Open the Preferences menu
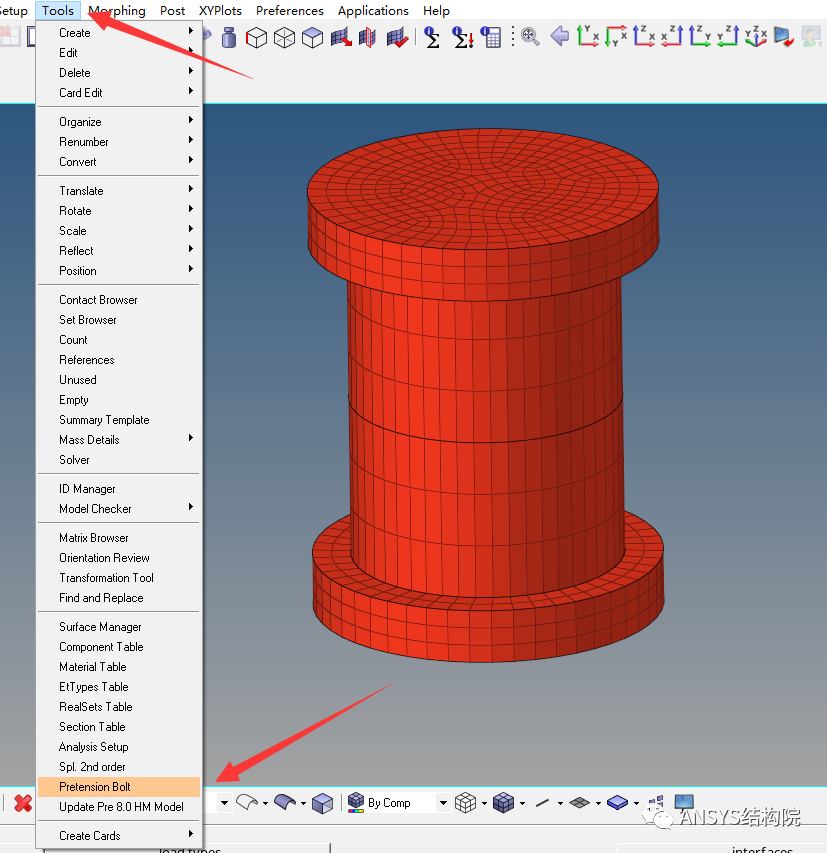This screenshot has width=827, height=853. tap(289, 10)
